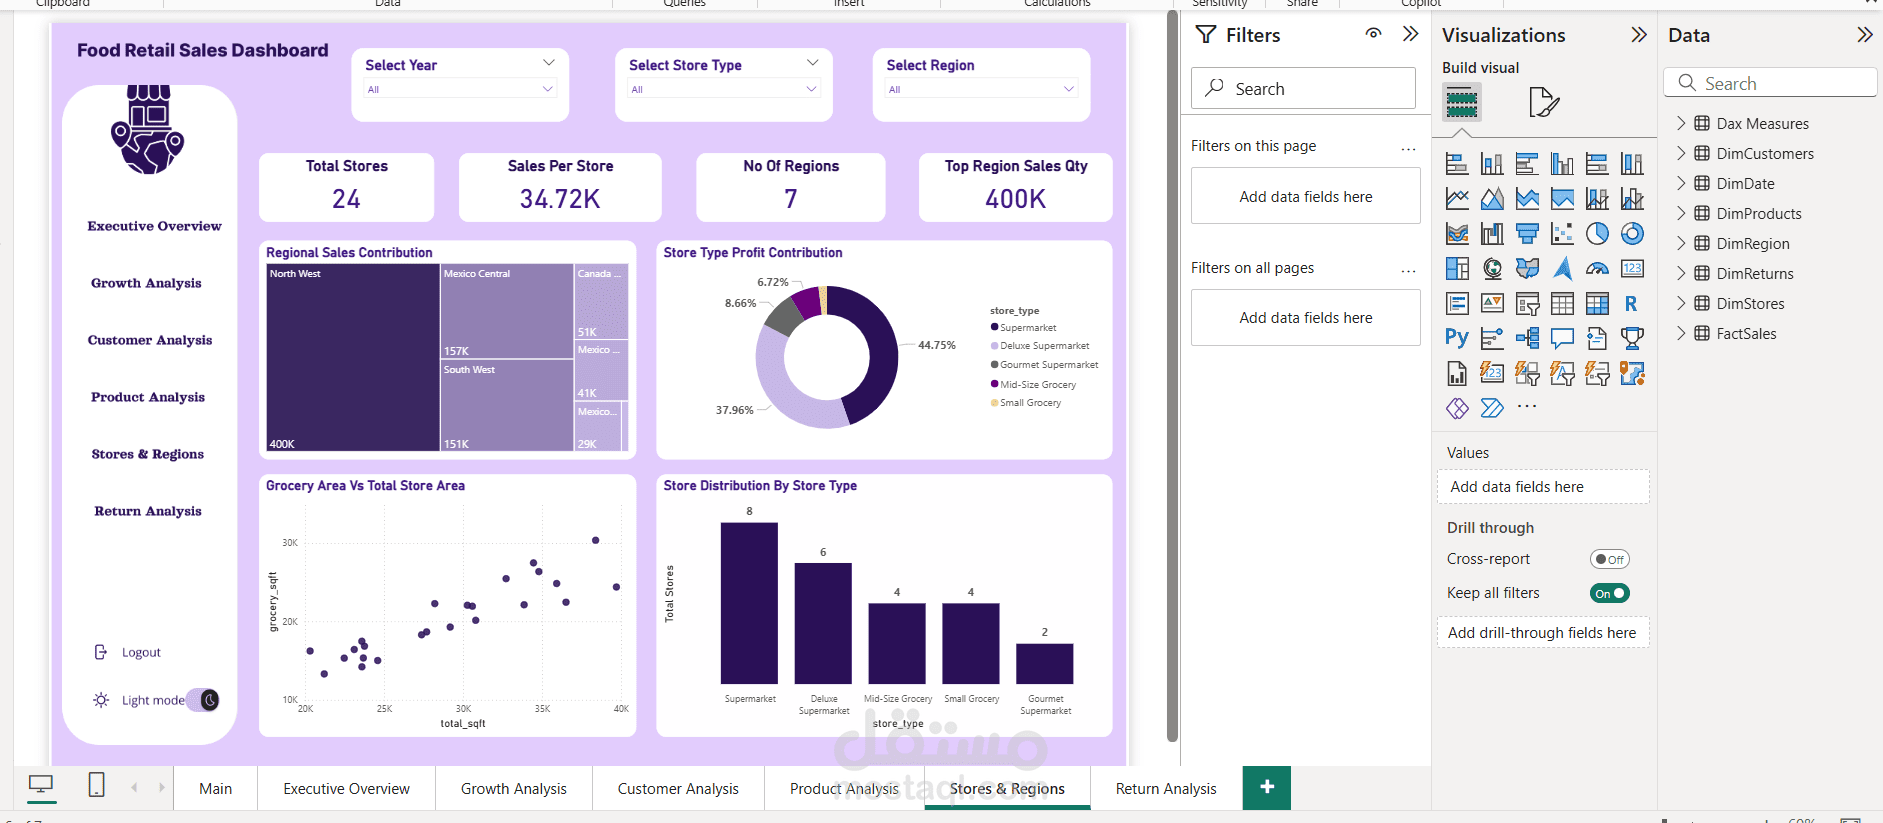This screenshot has height=823, width=1883.
Task: Switch to the Customer Analysis page tab
Action: [x=678, y=788]
